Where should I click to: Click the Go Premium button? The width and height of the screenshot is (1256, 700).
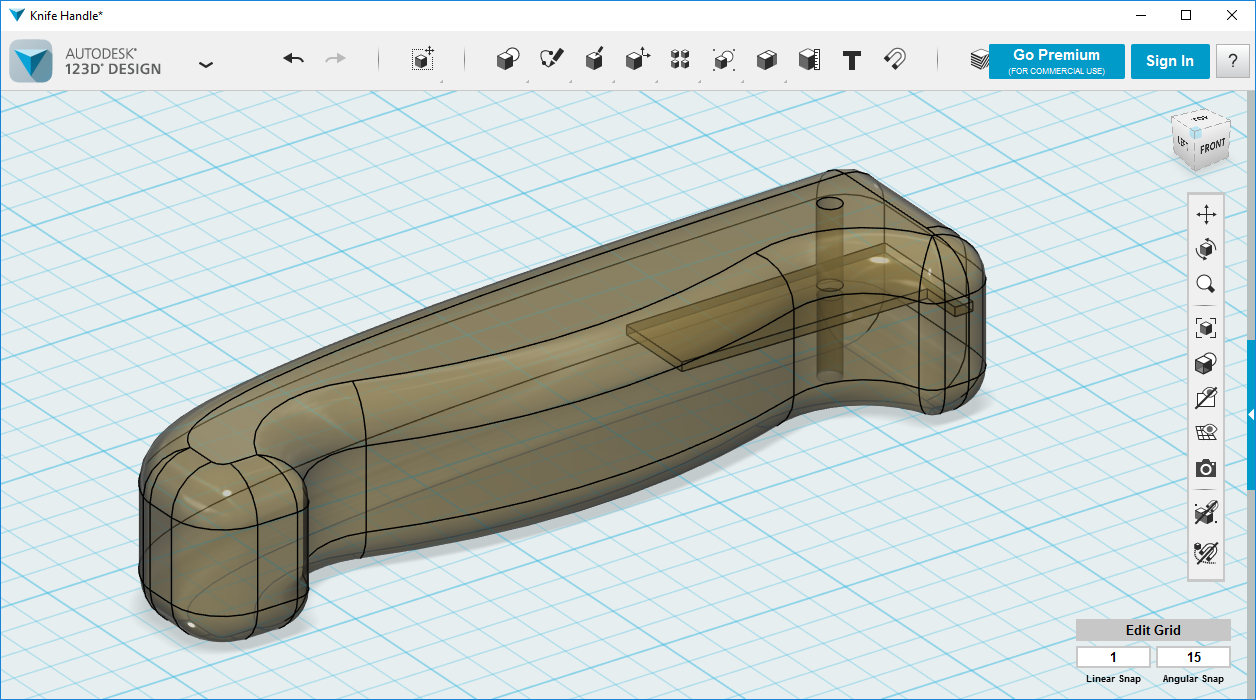click(1056, 61)
